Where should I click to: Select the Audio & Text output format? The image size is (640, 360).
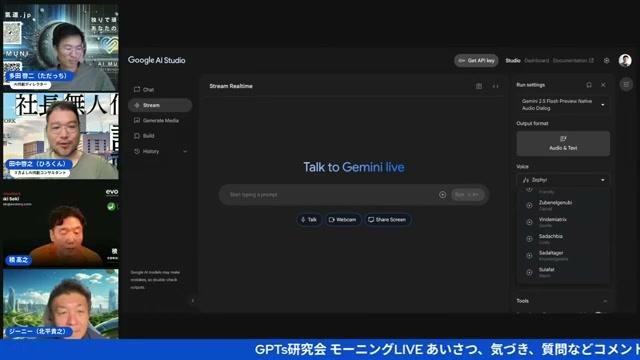coord(563,143)
